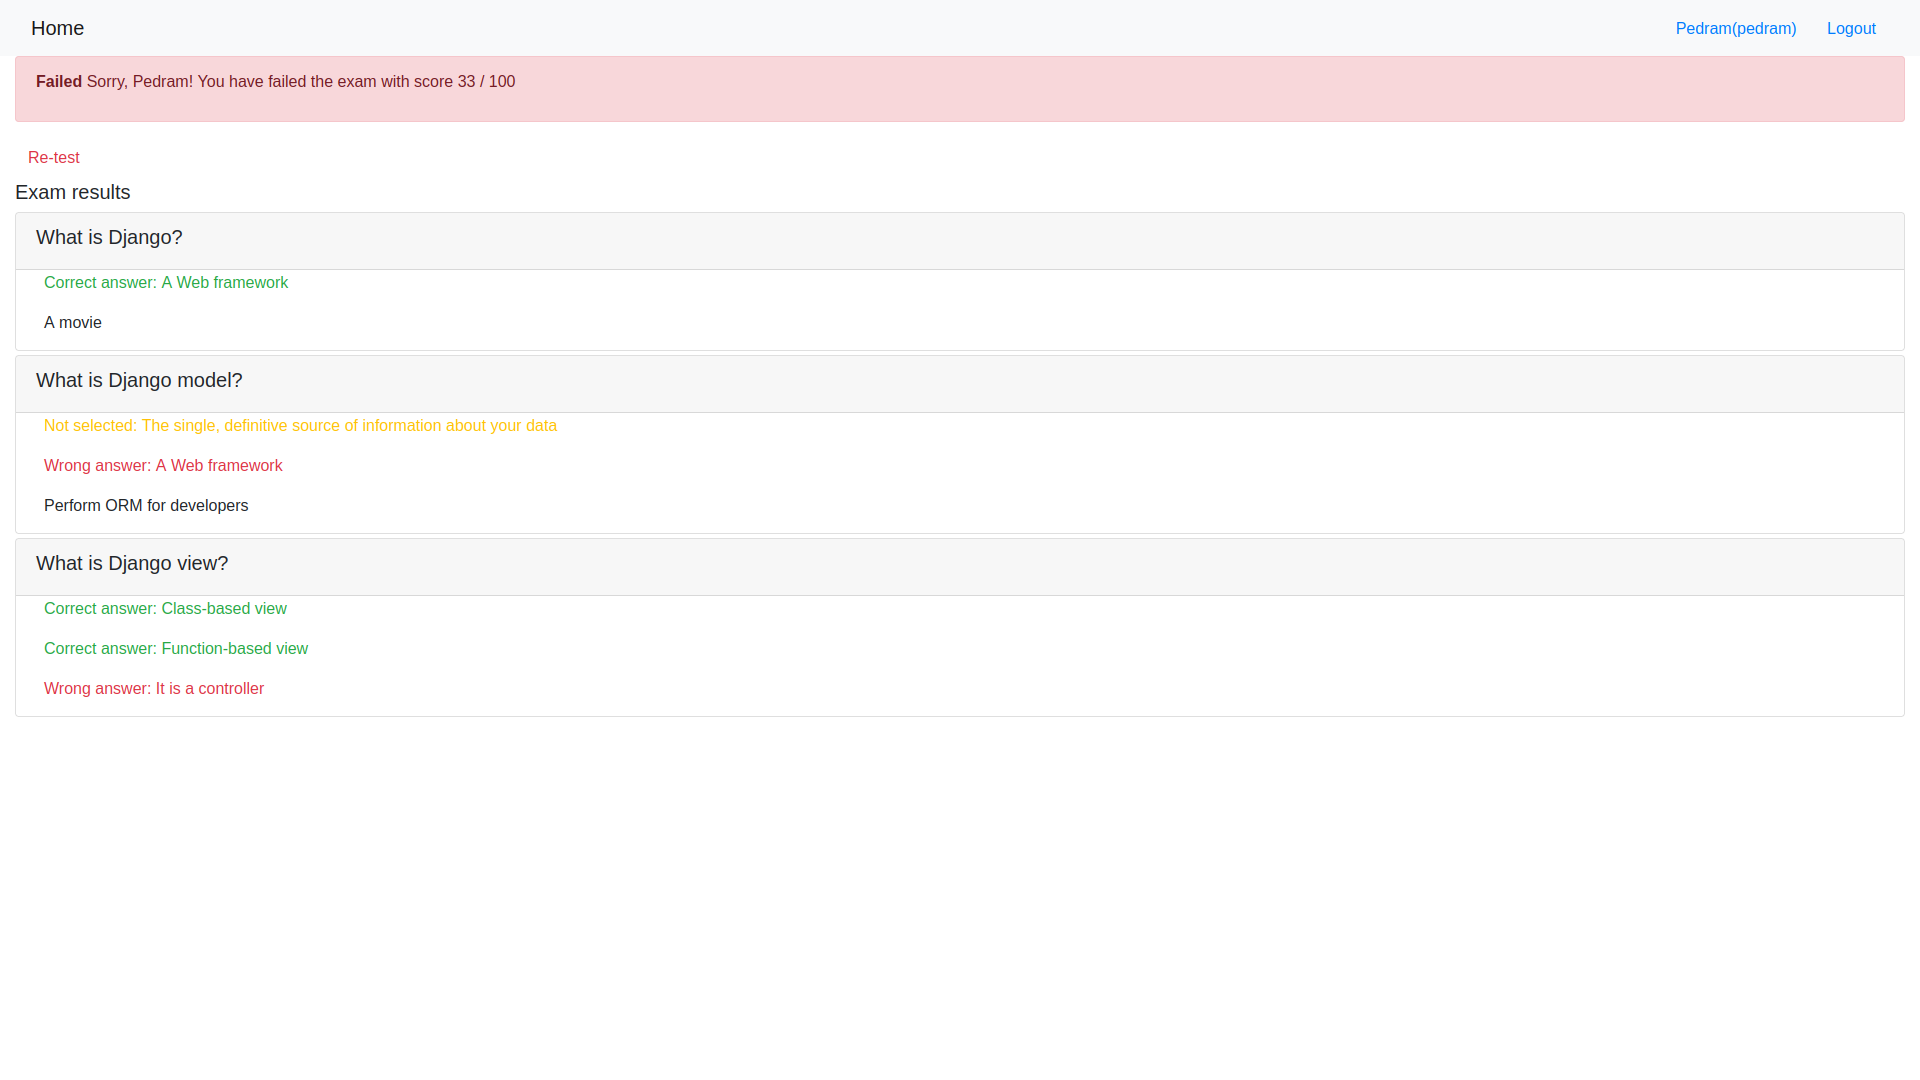Click the 'A movie' answer option
The width and height of the screenshot is (1920, 1080).
coord(72,322)
